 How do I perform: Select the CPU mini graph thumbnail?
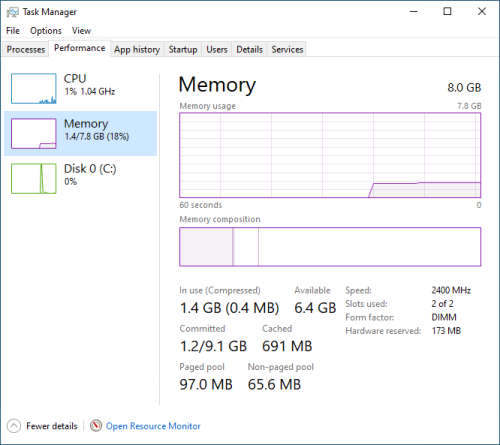pos(34,88)
